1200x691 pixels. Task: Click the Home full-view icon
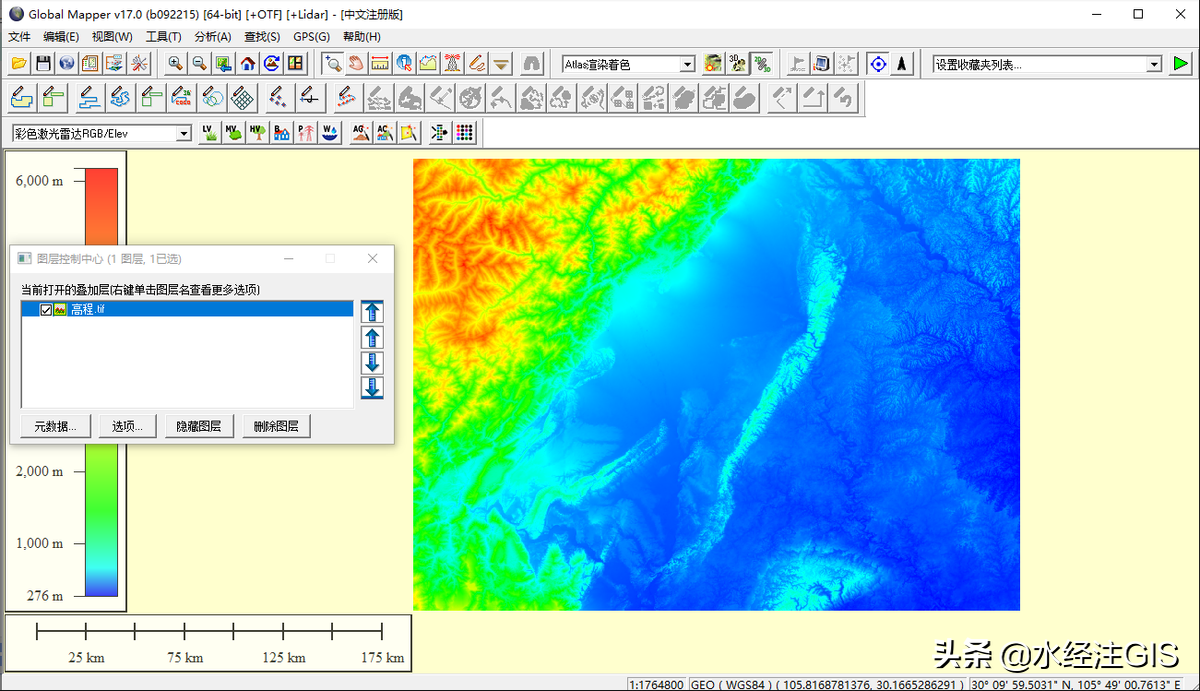(x=247, y=63)
